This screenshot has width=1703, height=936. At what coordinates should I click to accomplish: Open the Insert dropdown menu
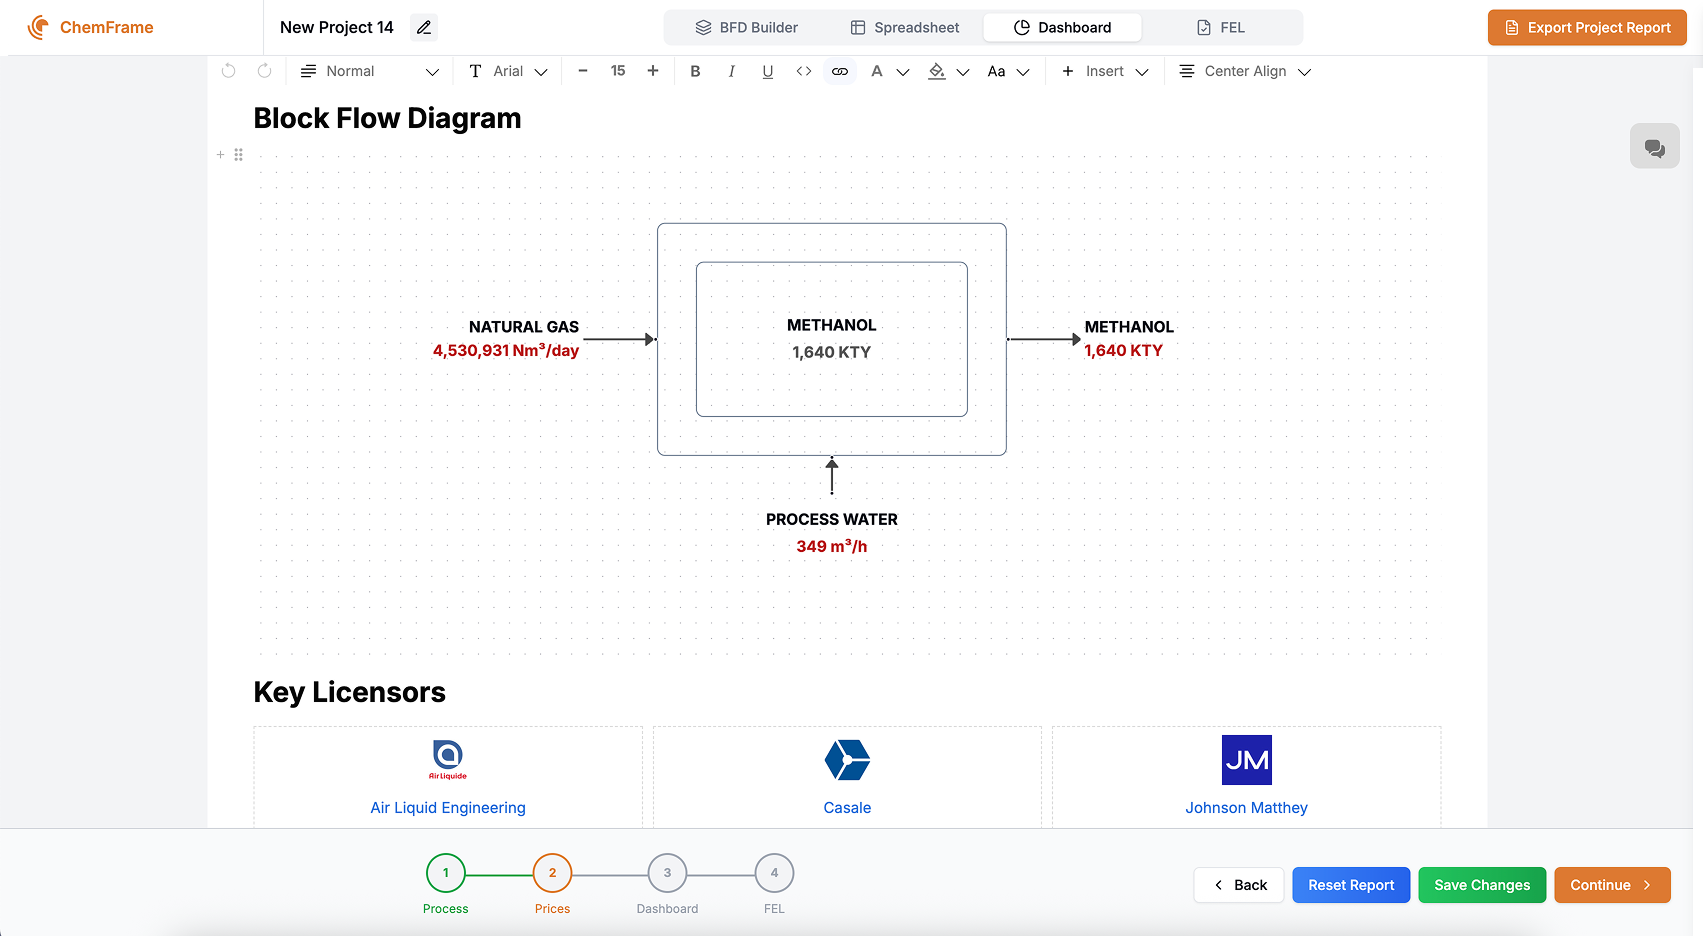click(1105, 71)
